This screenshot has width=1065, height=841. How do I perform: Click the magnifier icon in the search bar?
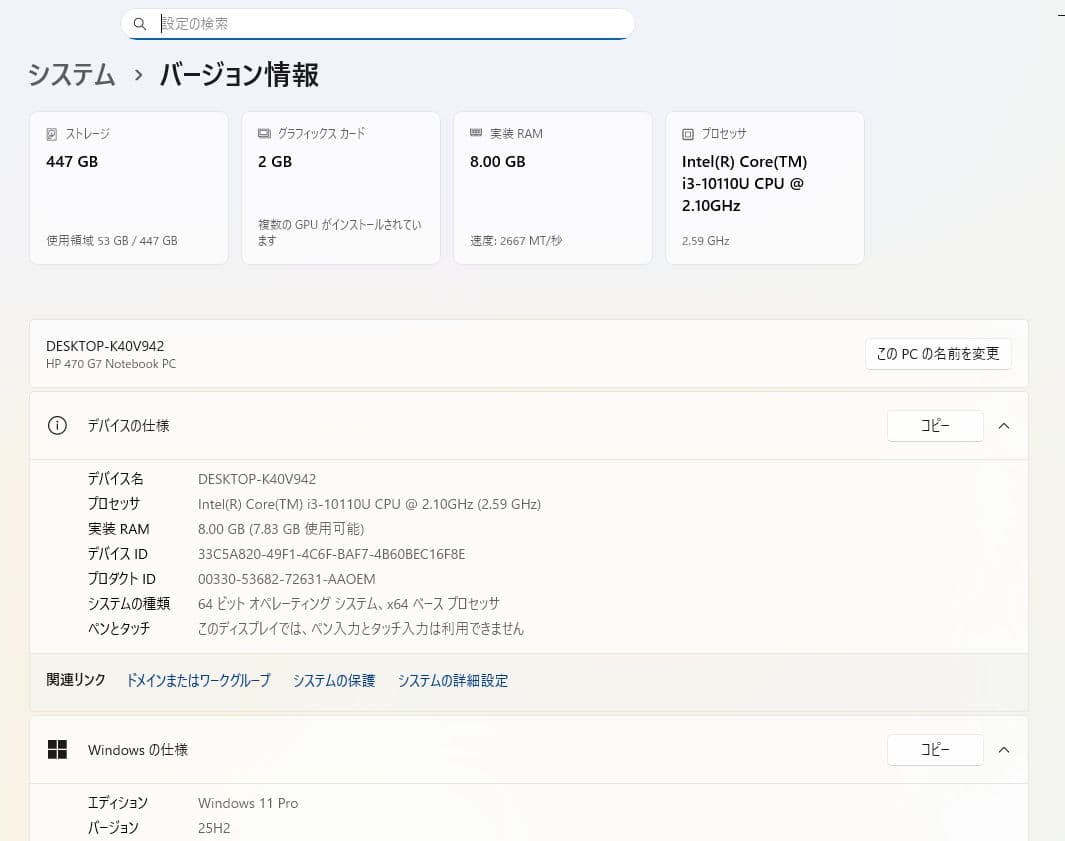coord(140,23)
